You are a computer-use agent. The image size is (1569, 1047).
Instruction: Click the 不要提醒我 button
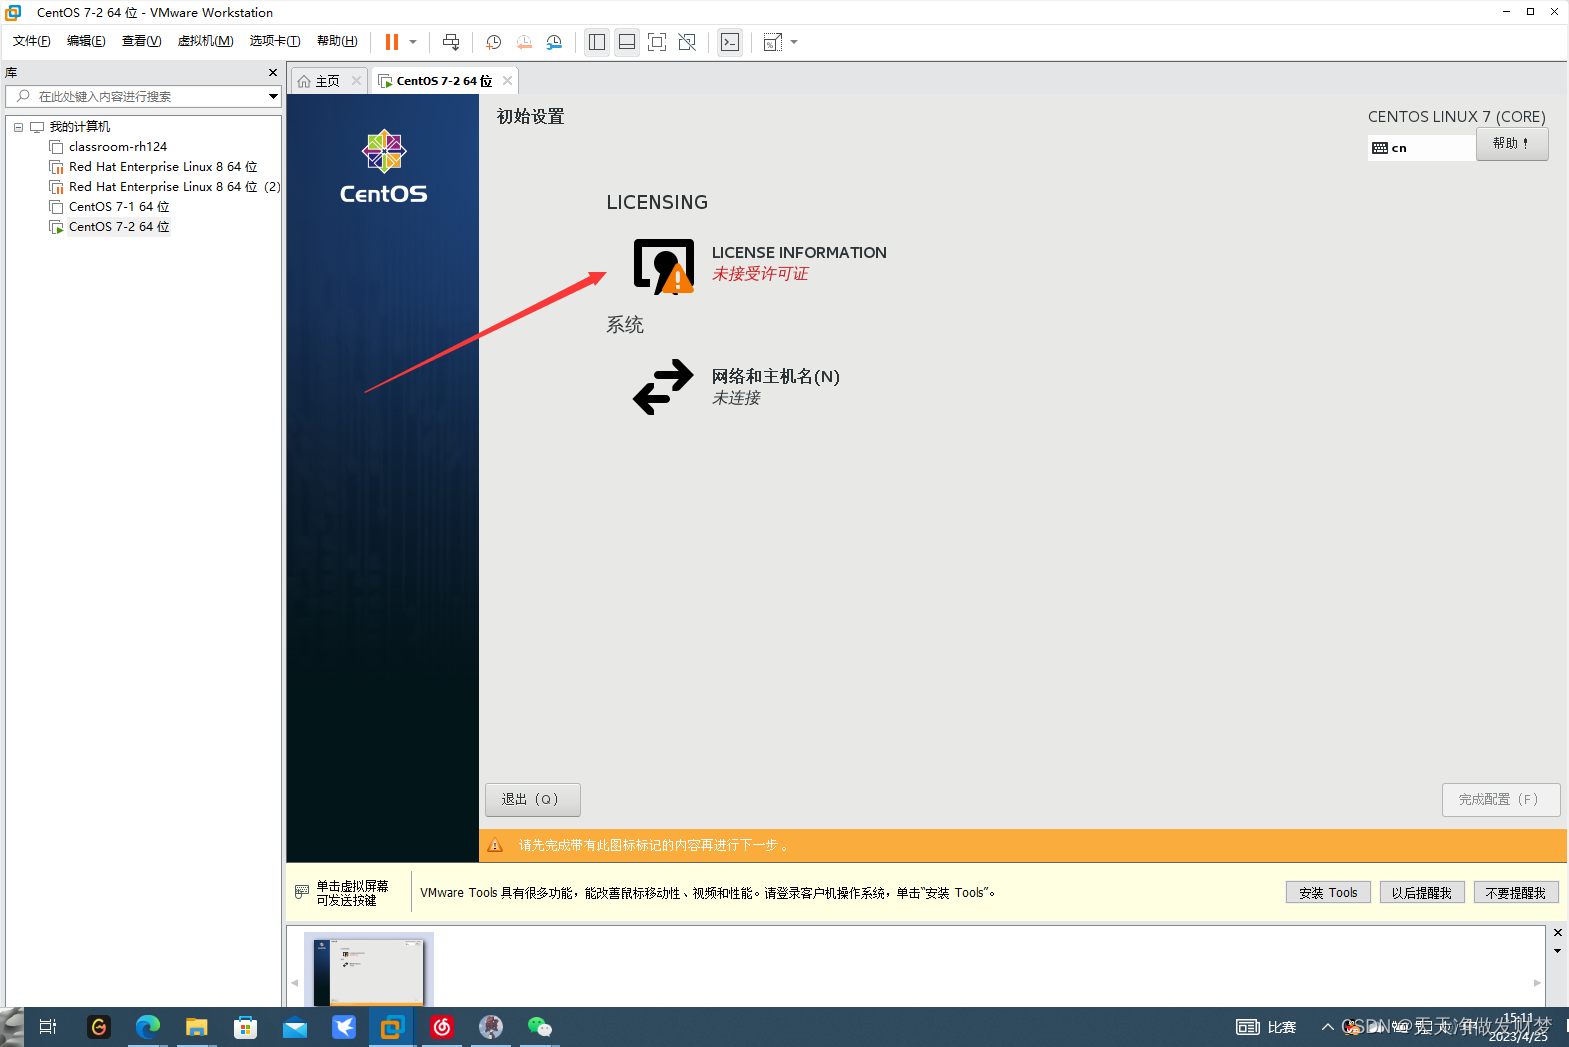click(x=1516, y=893)
